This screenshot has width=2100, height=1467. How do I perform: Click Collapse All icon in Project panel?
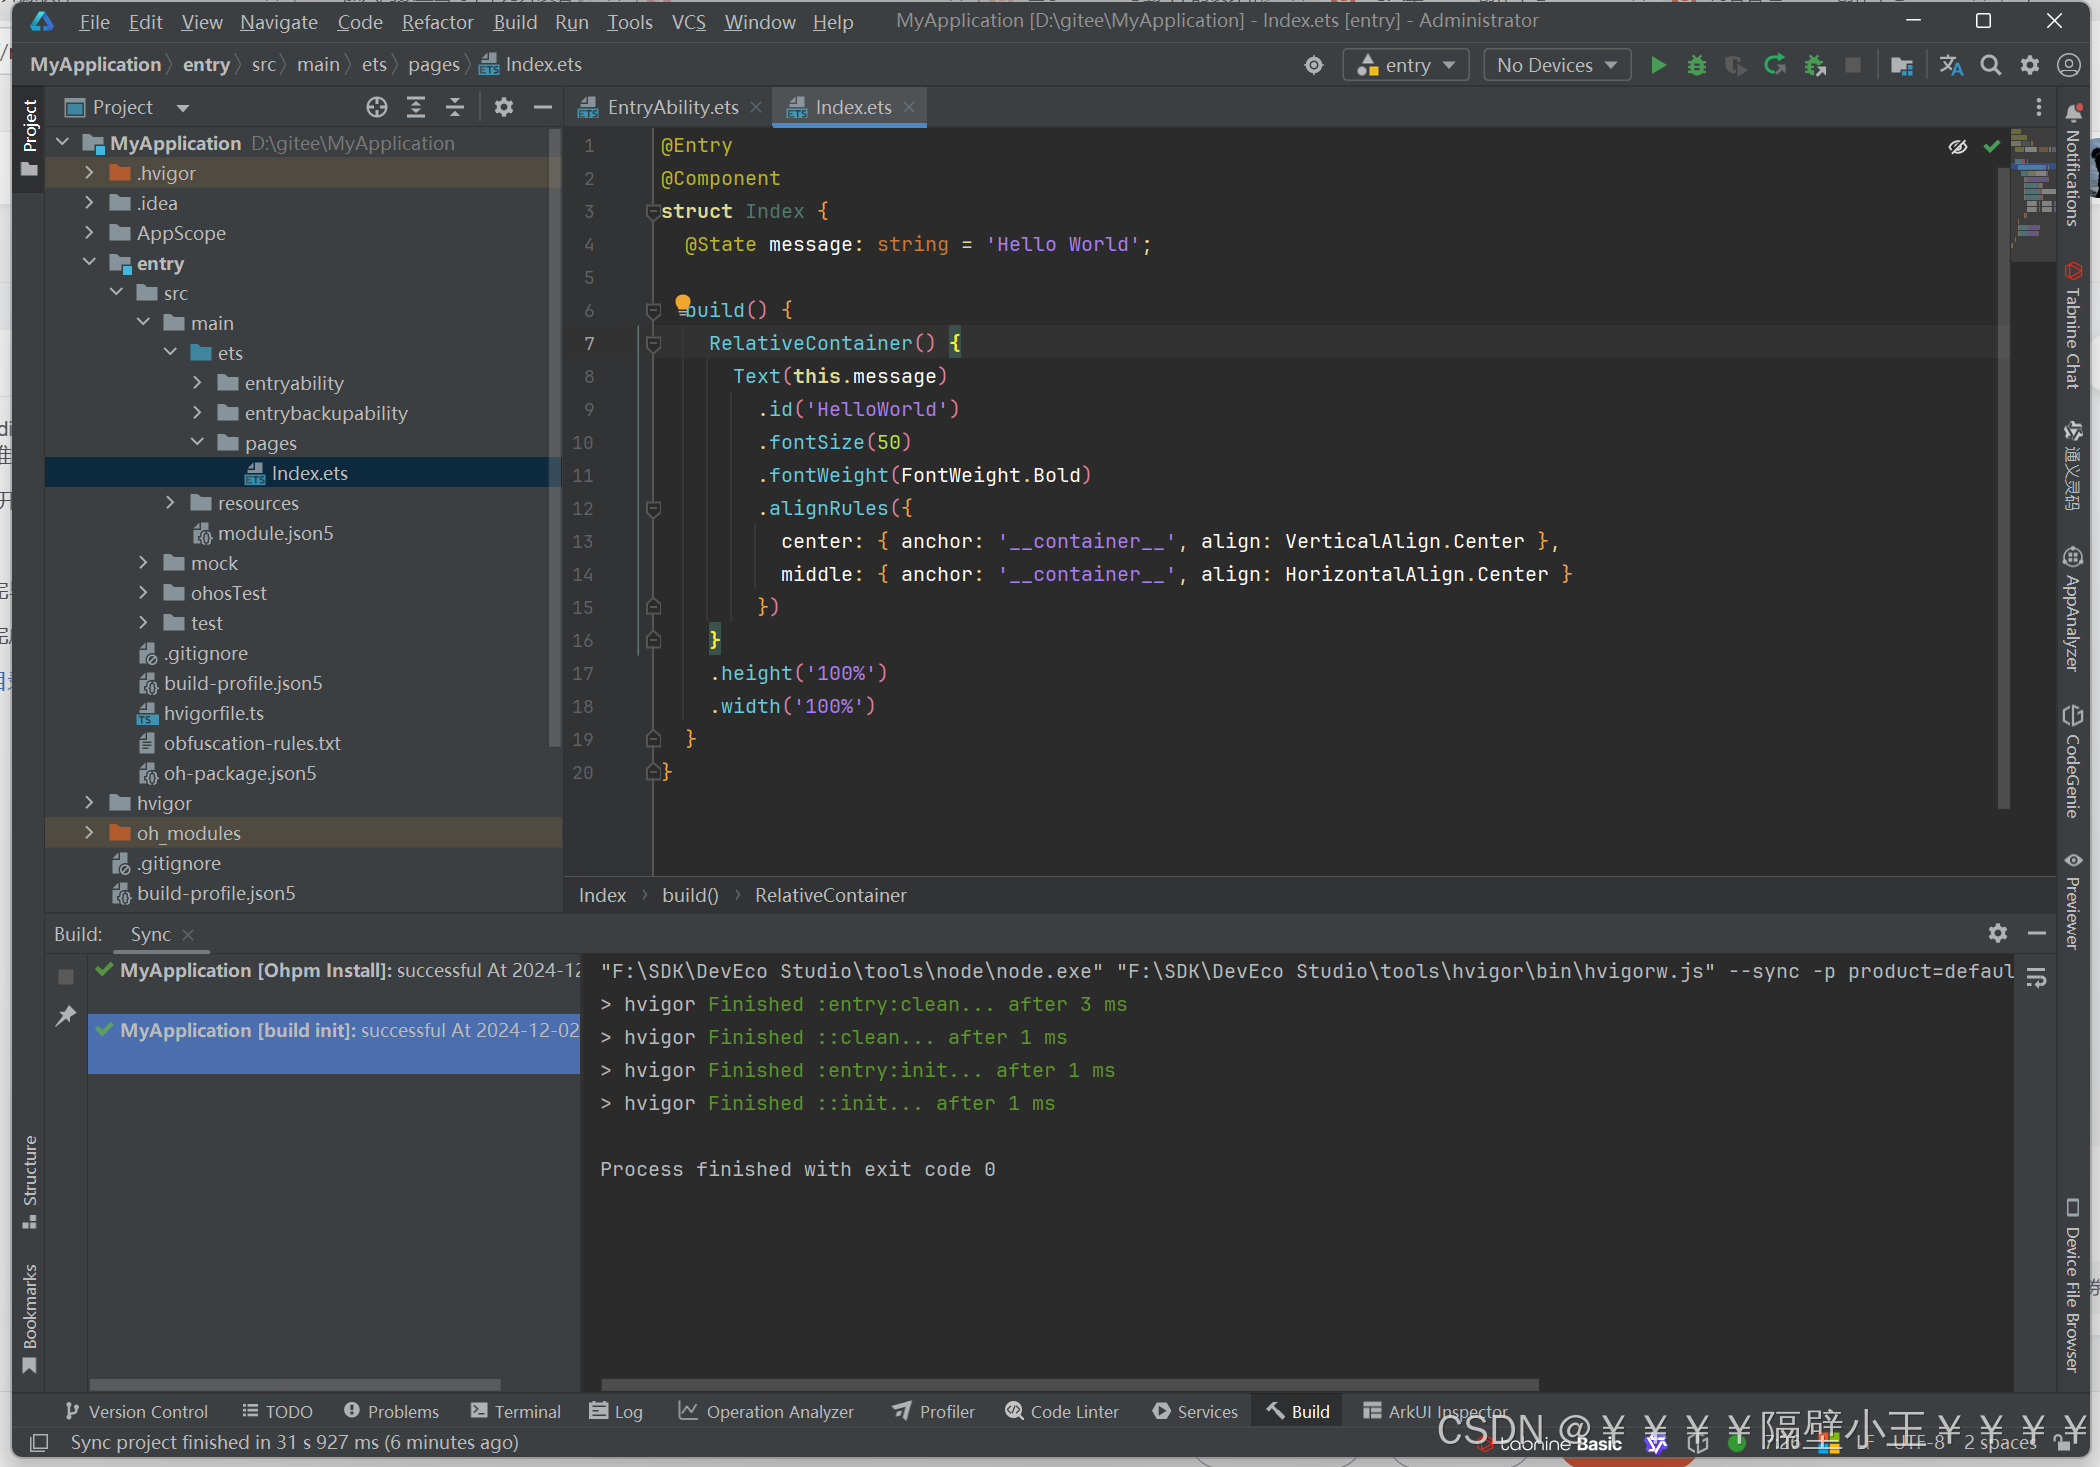click(x=455, y=107)
